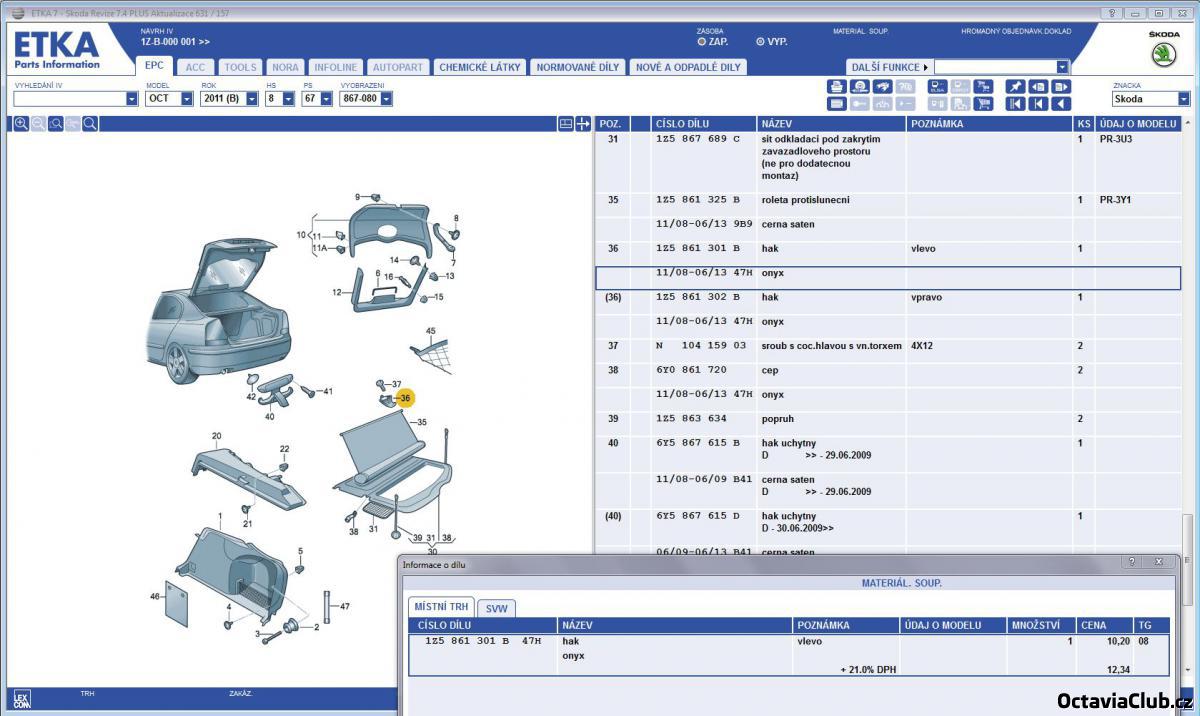Screen dimensions: 1200x716
Task: Click the pushpin icon in the toolbar
Action: pyautogui.click(x=1015, y=87)
